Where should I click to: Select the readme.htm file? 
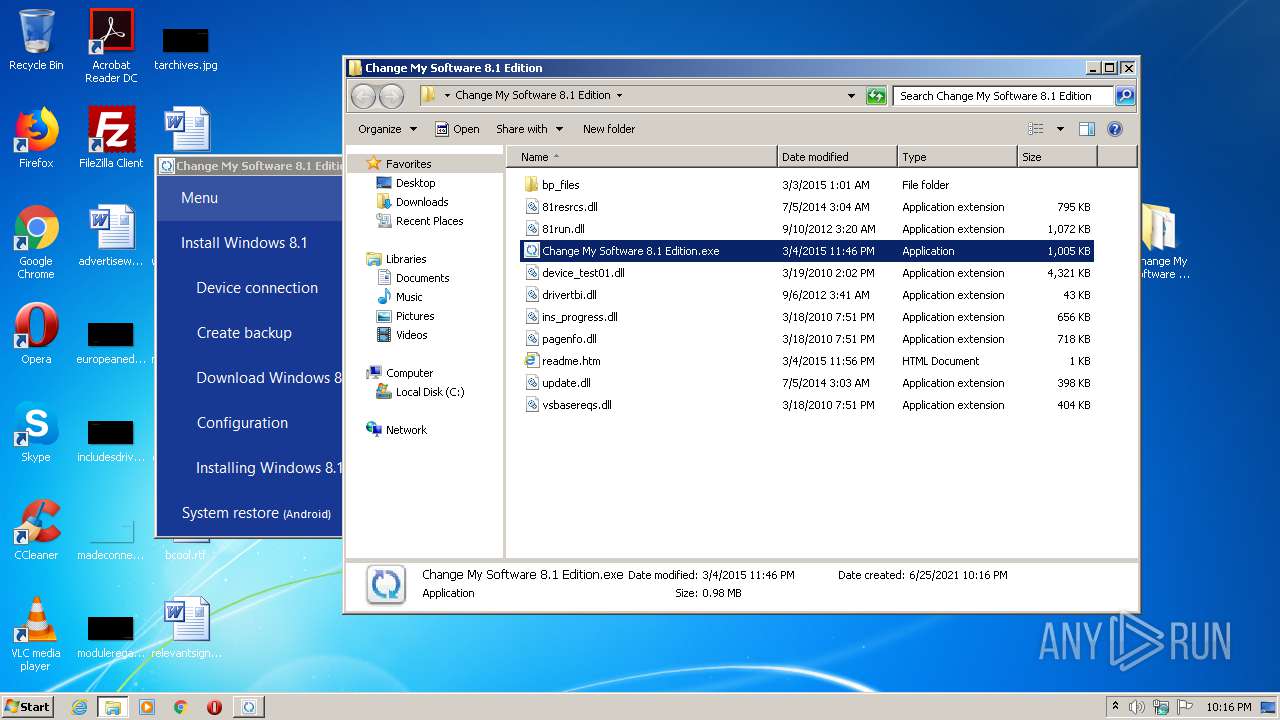(807, 361)
